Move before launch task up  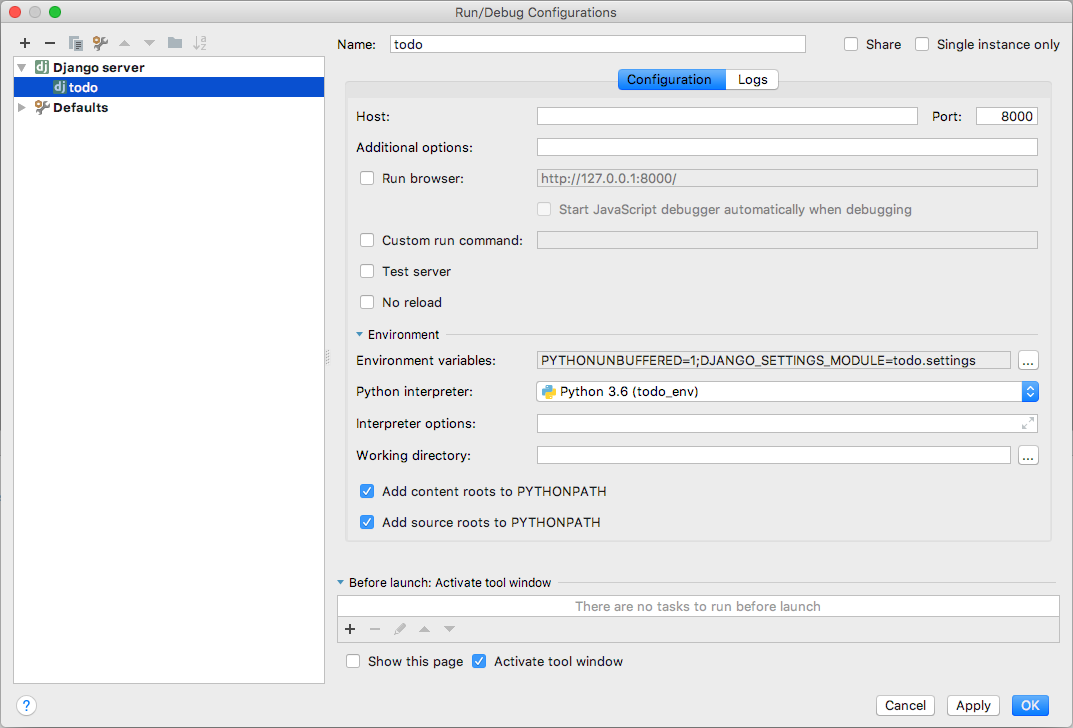click(424, 629)
